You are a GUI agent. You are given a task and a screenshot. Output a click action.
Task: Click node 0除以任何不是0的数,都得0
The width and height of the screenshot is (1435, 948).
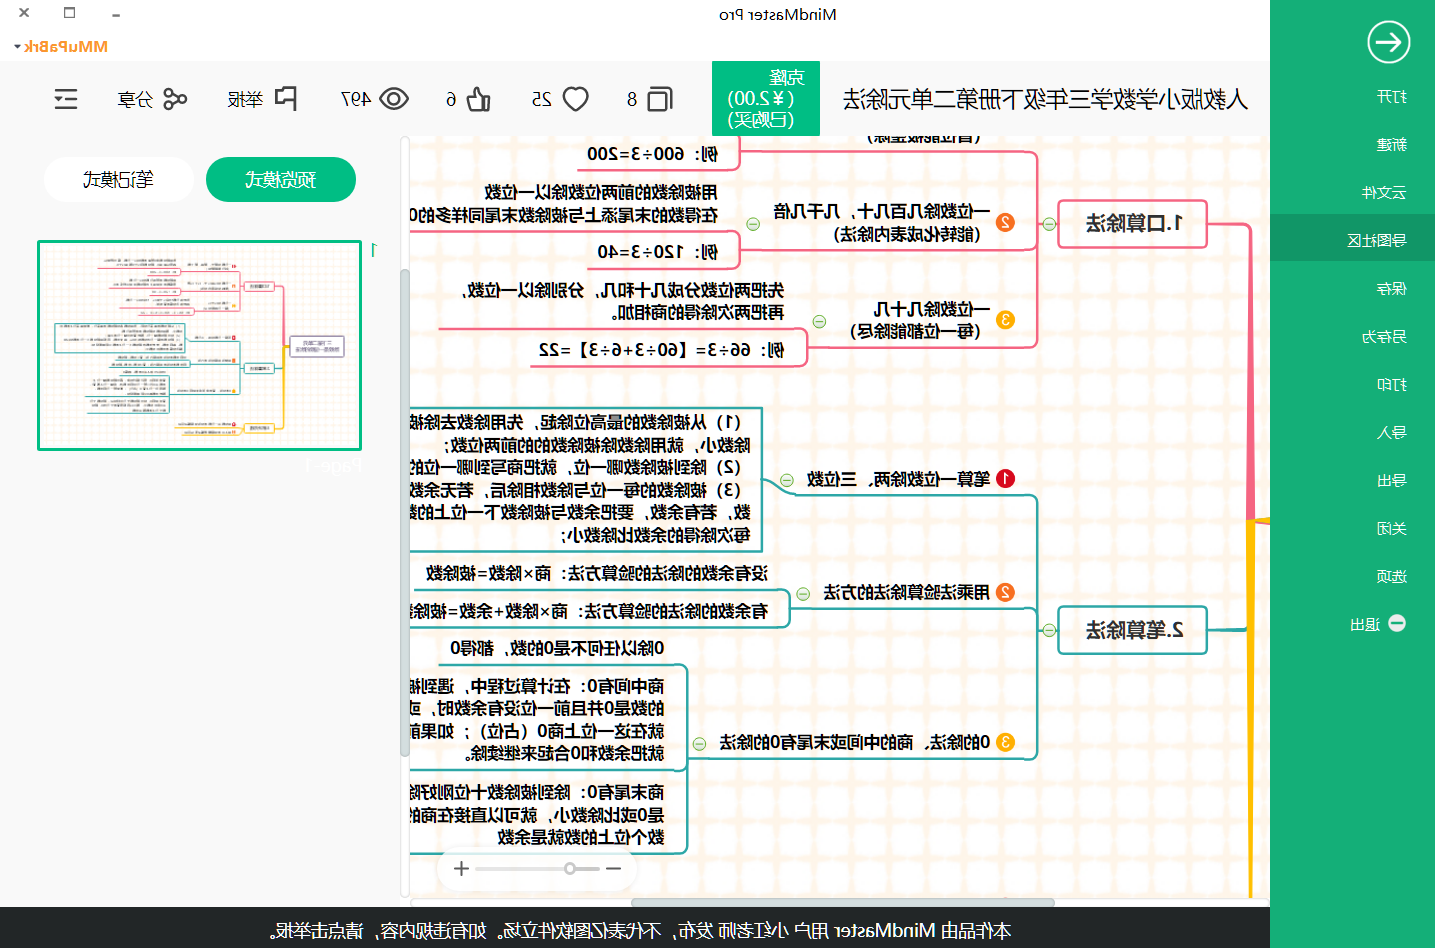[x=557, y=647]
